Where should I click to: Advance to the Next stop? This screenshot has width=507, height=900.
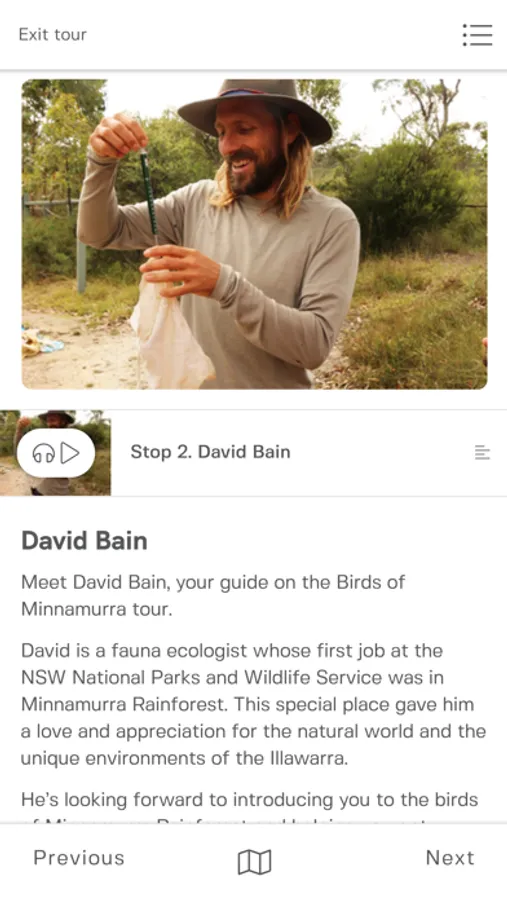coord(450,858)
